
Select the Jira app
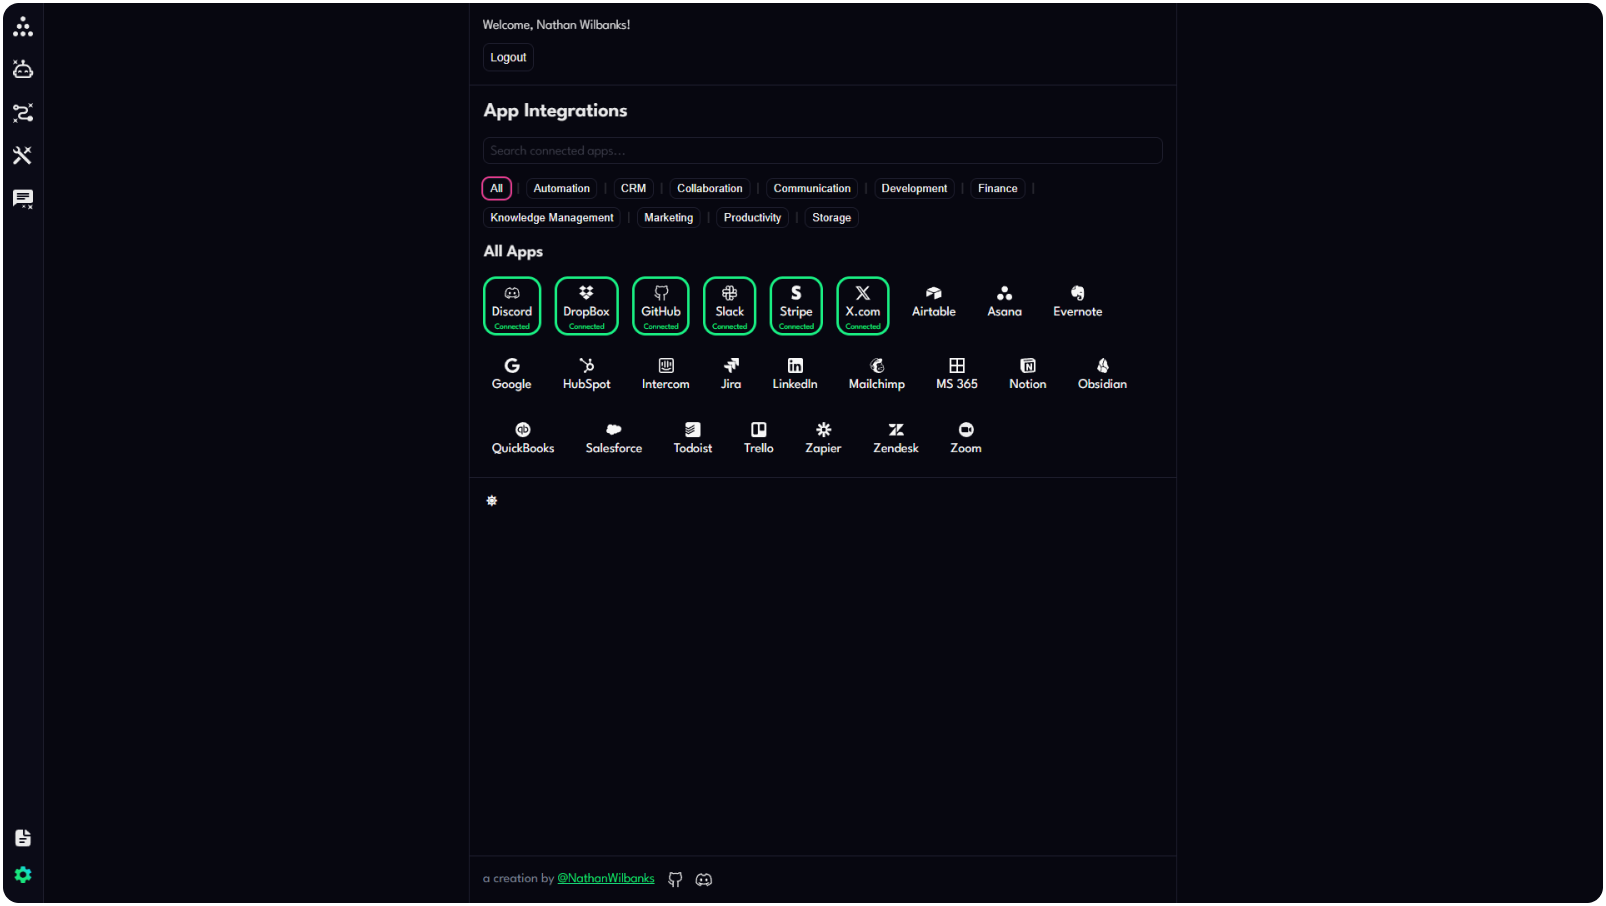point(731,374)
